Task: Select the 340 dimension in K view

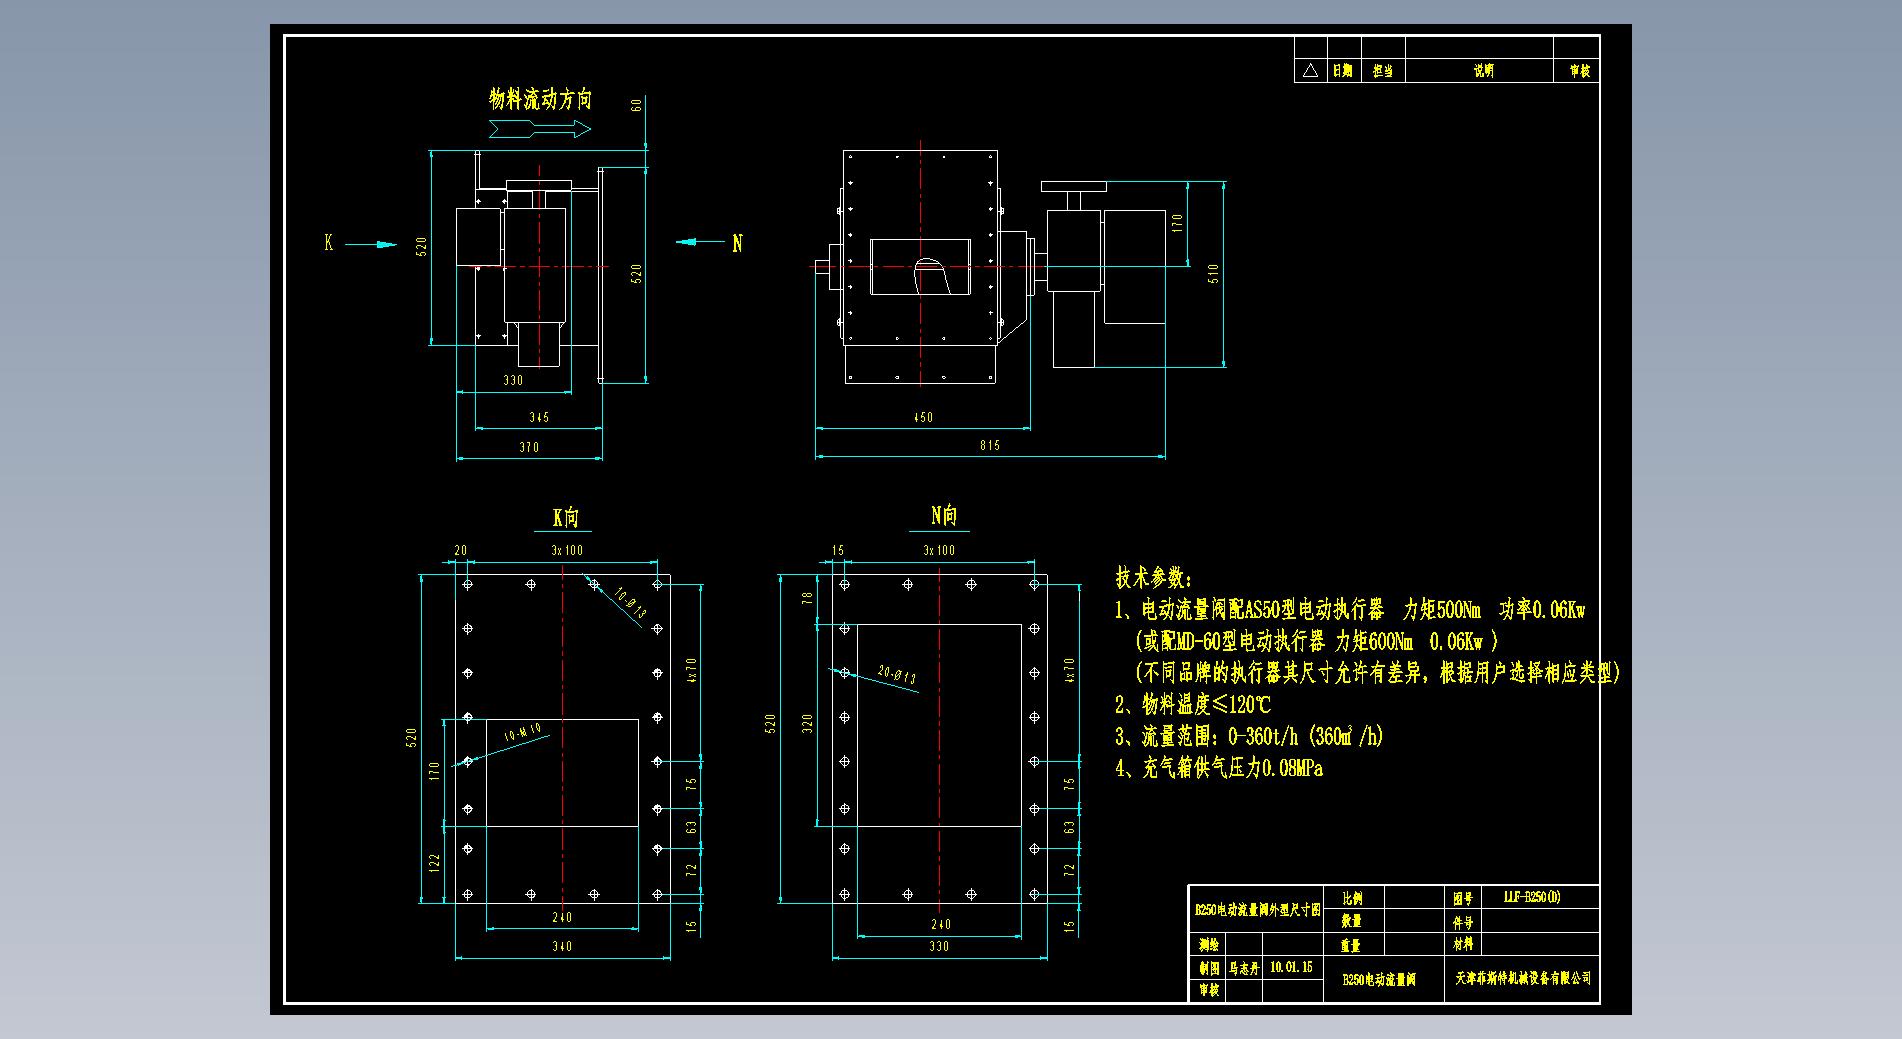Action: (x=562, y=946)
